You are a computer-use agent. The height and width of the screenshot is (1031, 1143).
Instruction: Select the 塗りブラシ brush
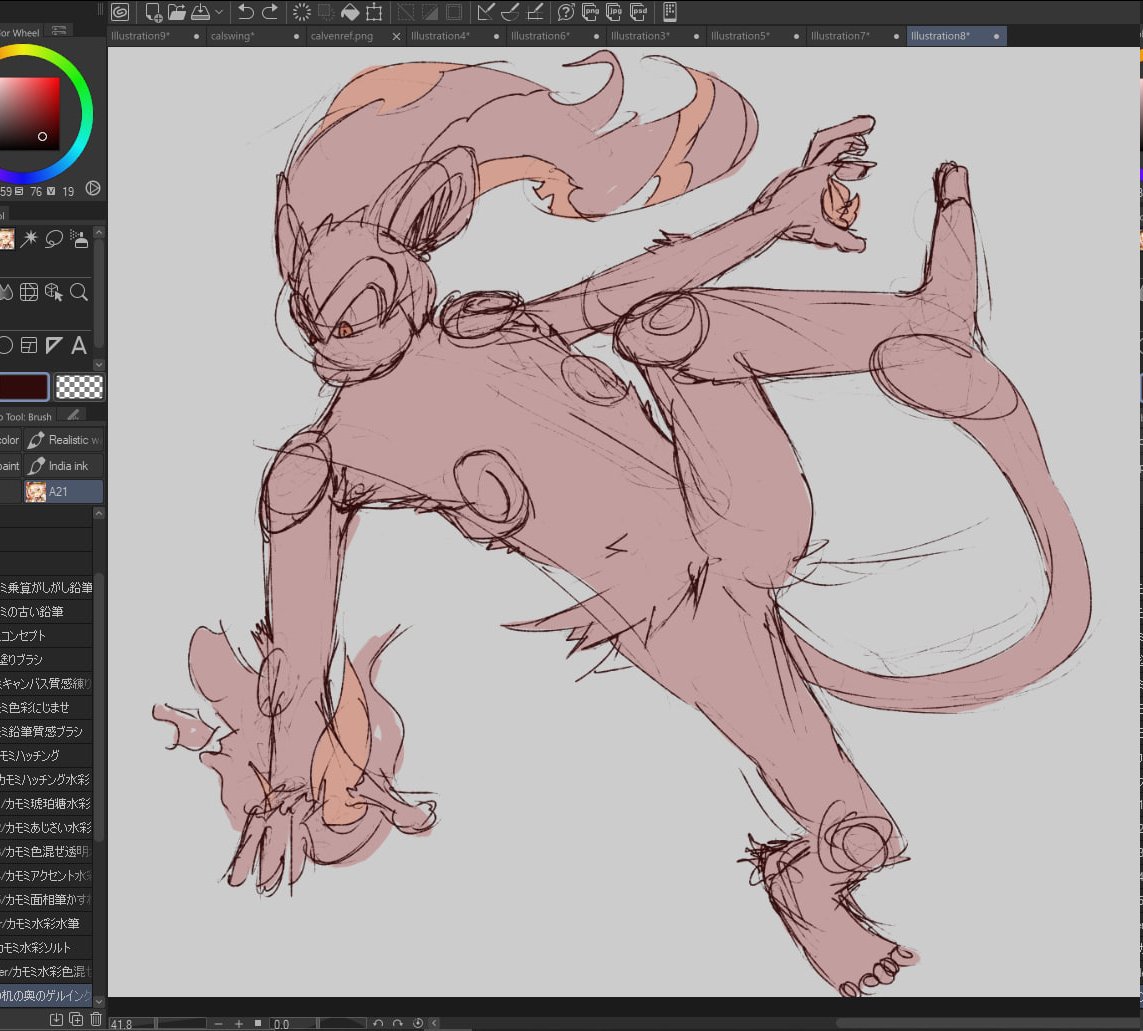coord(46,659)
